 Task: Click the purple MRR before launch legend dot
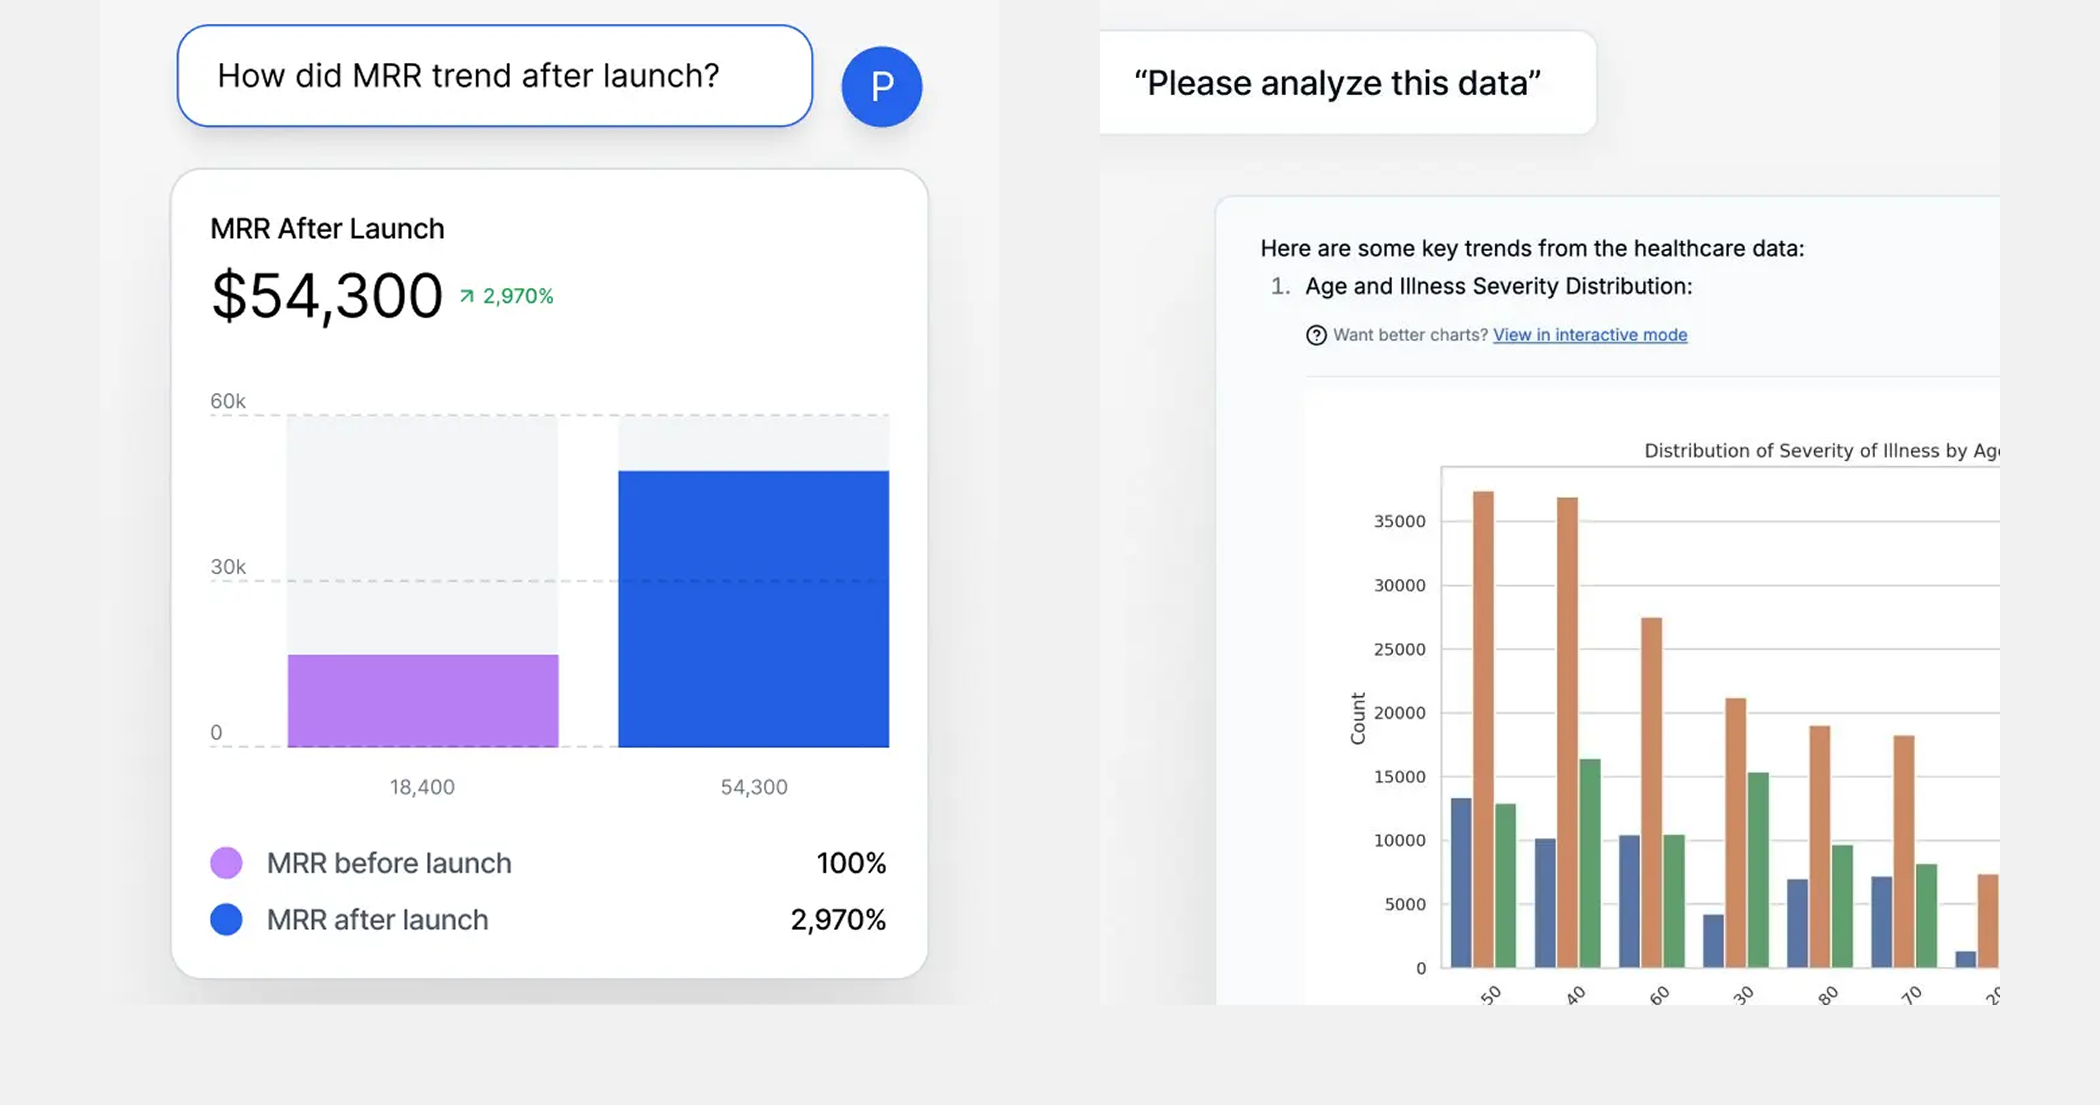(226, 862)
